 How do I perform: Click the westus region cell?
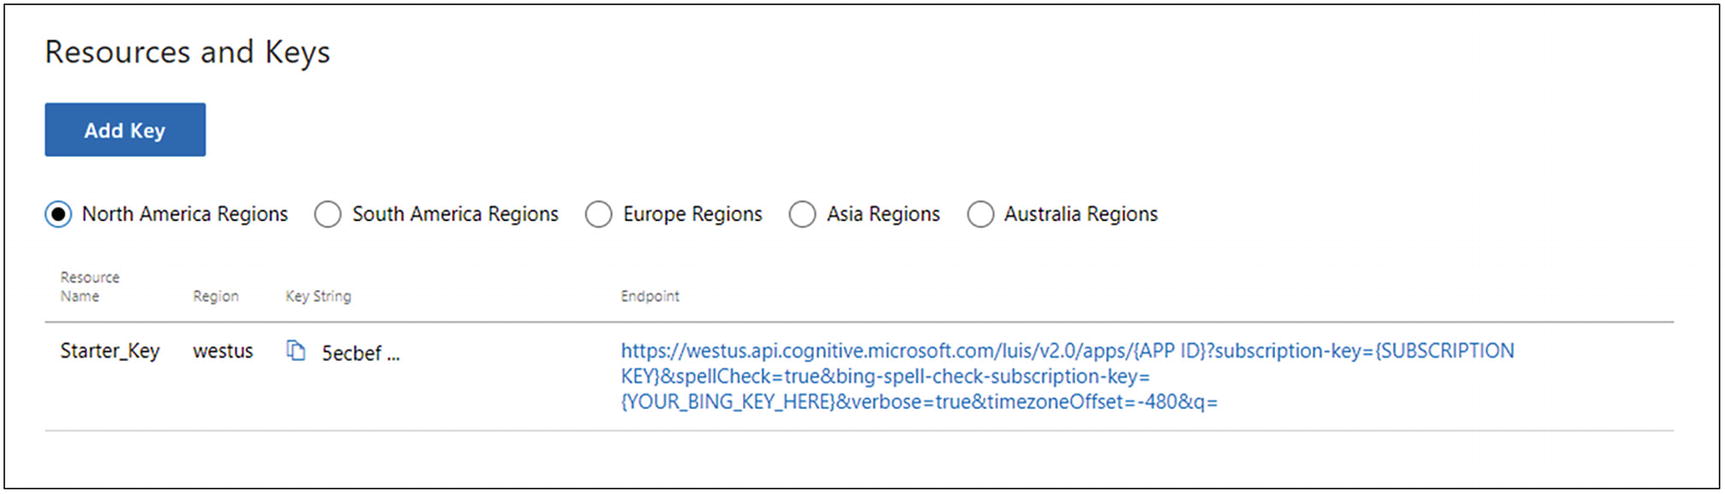(223, 351)
